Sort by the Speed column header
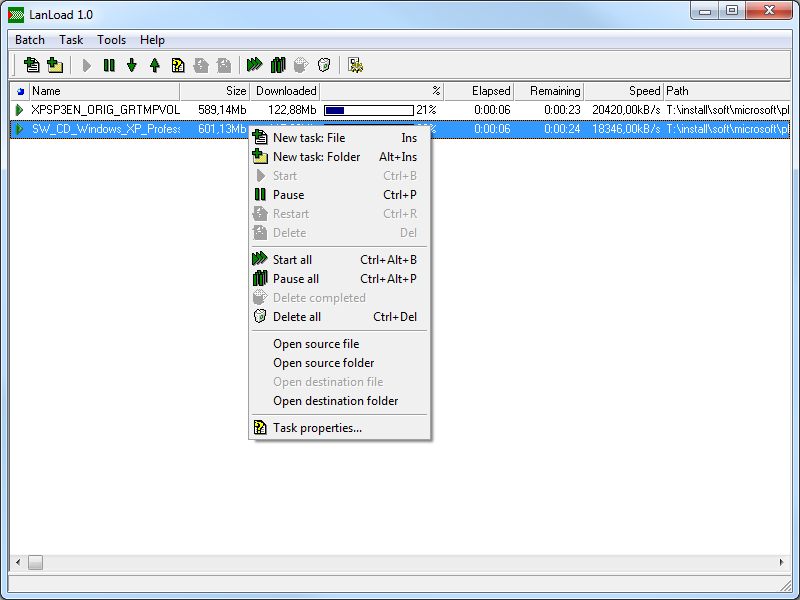800x600 pixels. tap(623, 91)
